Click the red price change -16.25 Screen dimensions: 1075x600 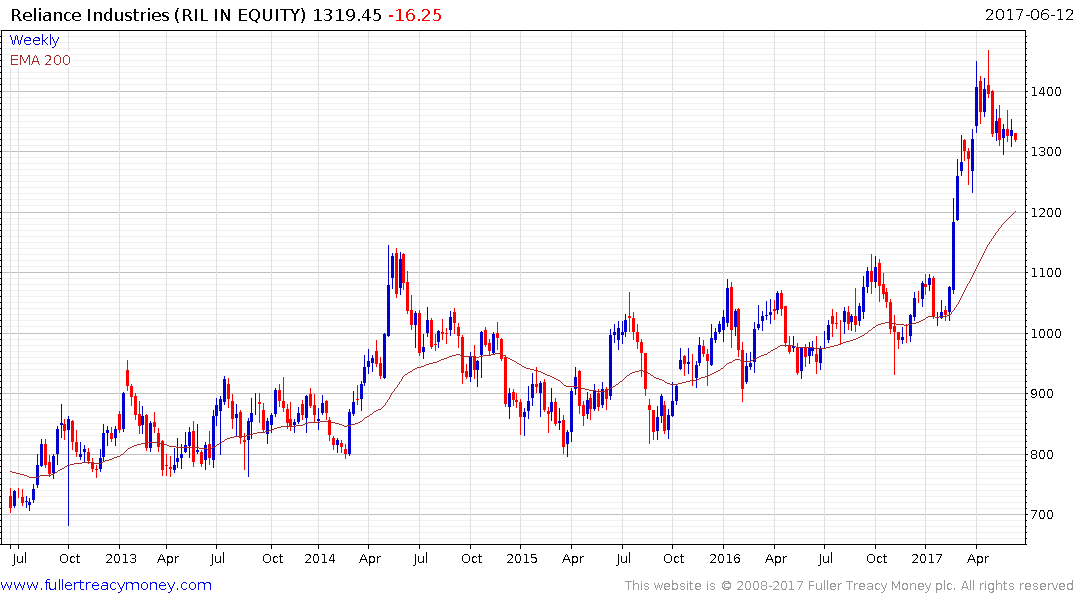415,15
